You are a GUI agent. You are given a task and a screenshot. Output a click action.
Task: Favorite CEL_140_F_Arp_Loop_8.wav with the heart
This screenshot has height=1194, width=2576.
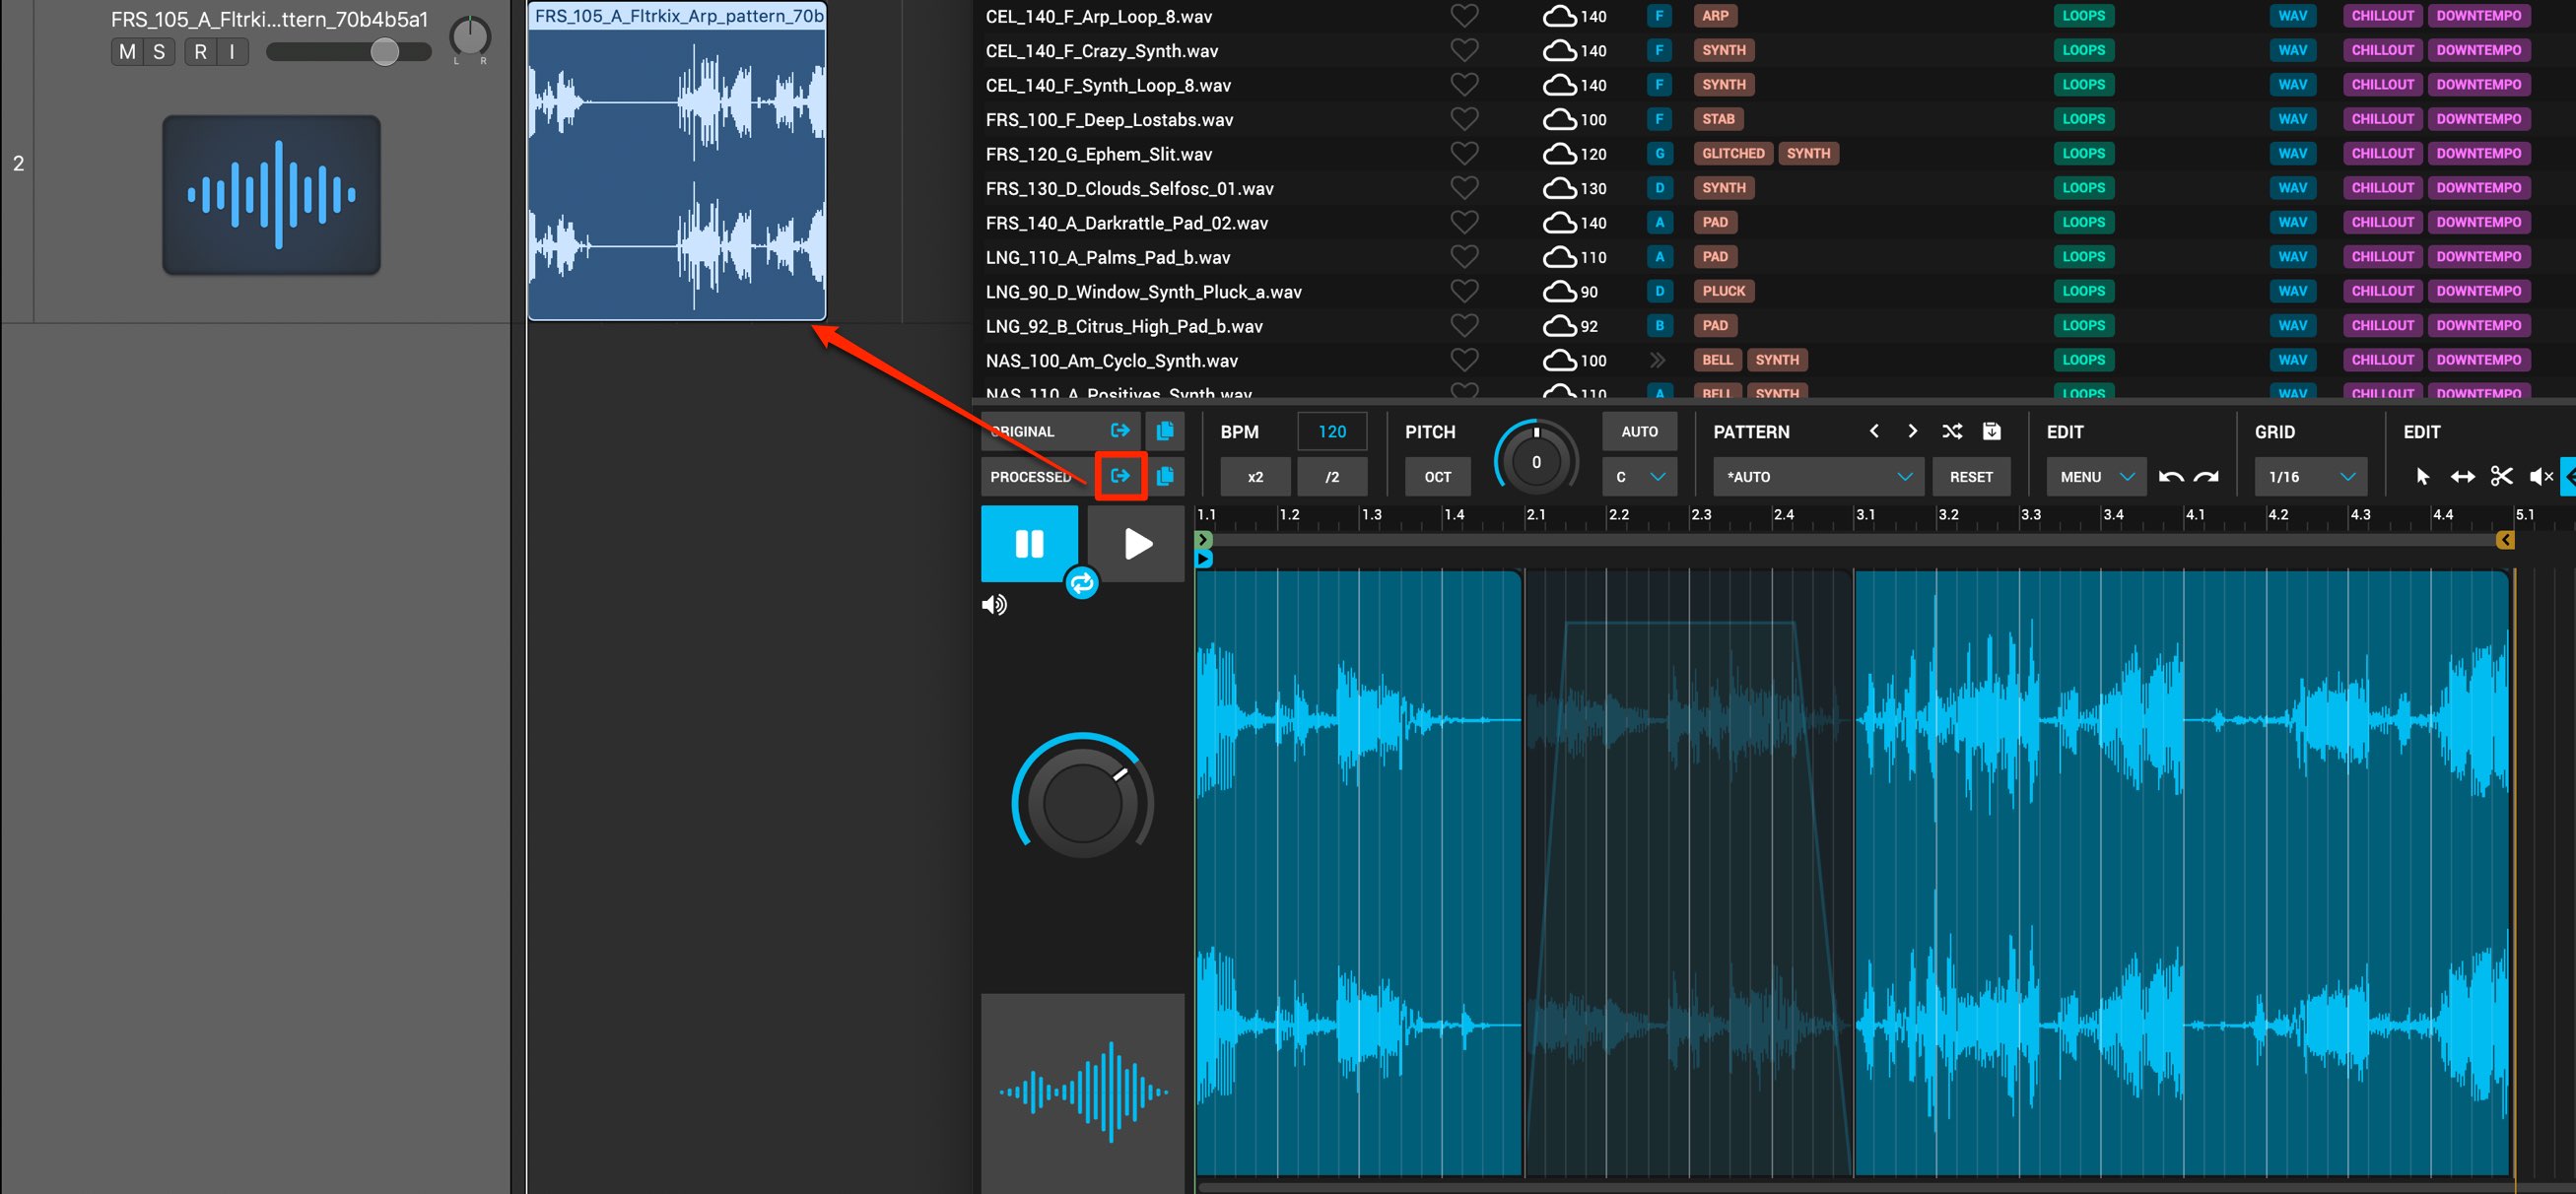[1464, 16]
